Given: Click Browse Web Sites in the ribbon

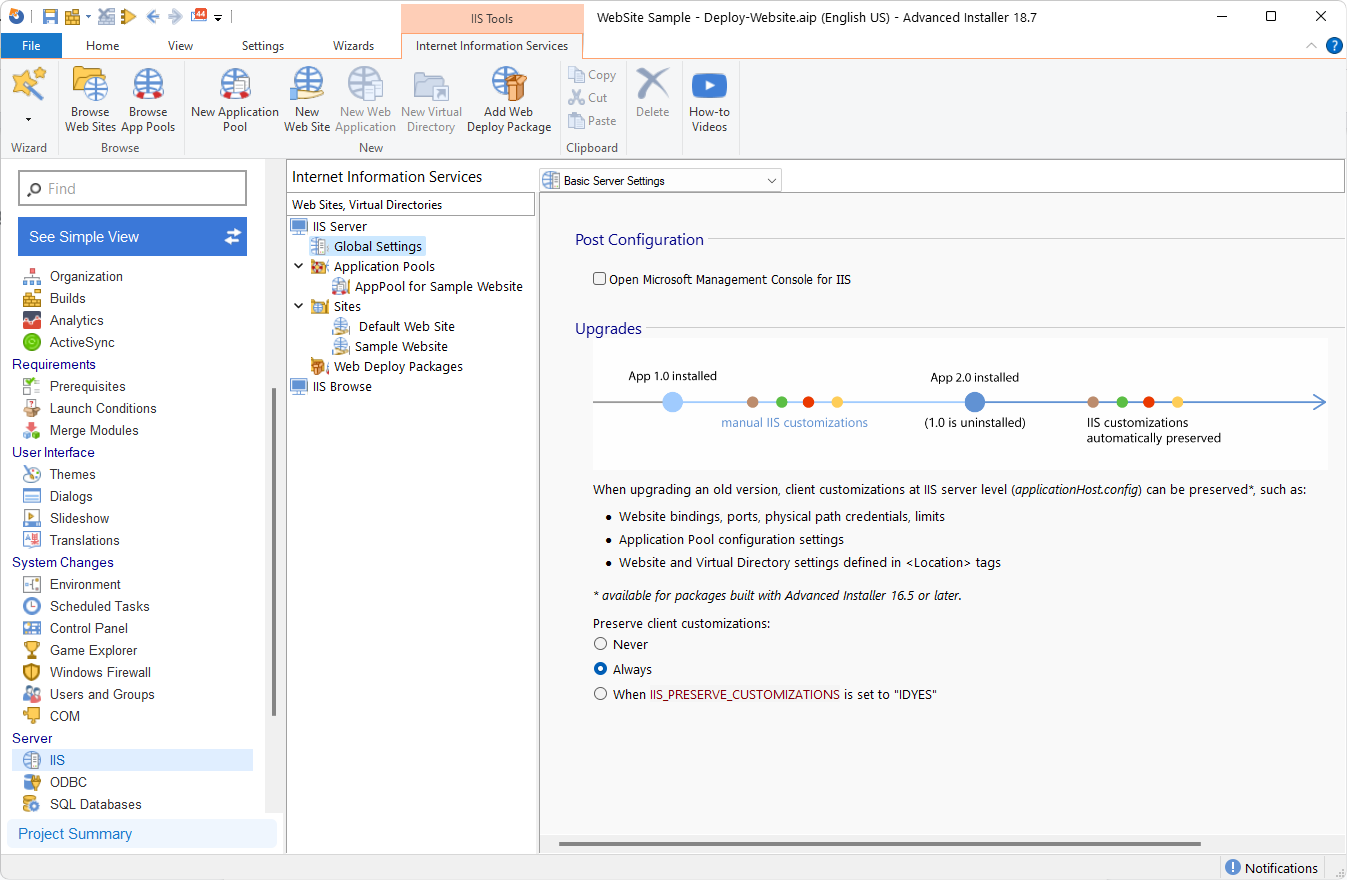Looking at the screenshot, I should (x=91, y=100).
